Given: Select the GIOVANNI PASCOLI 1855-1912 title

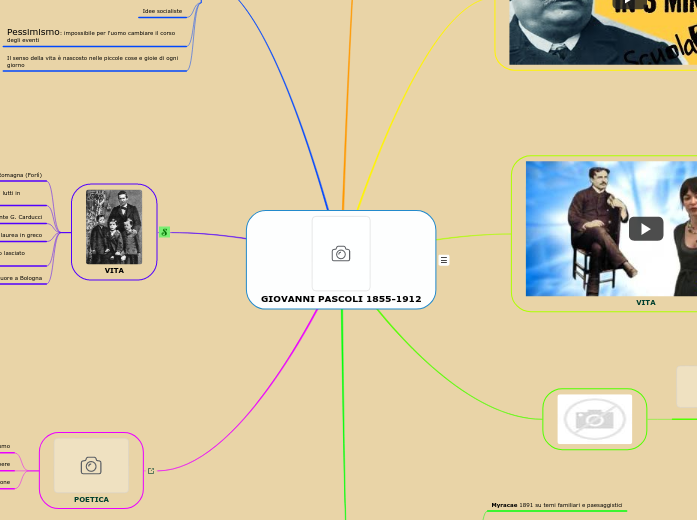Looking at the screenshot, I should pos(341,299).
